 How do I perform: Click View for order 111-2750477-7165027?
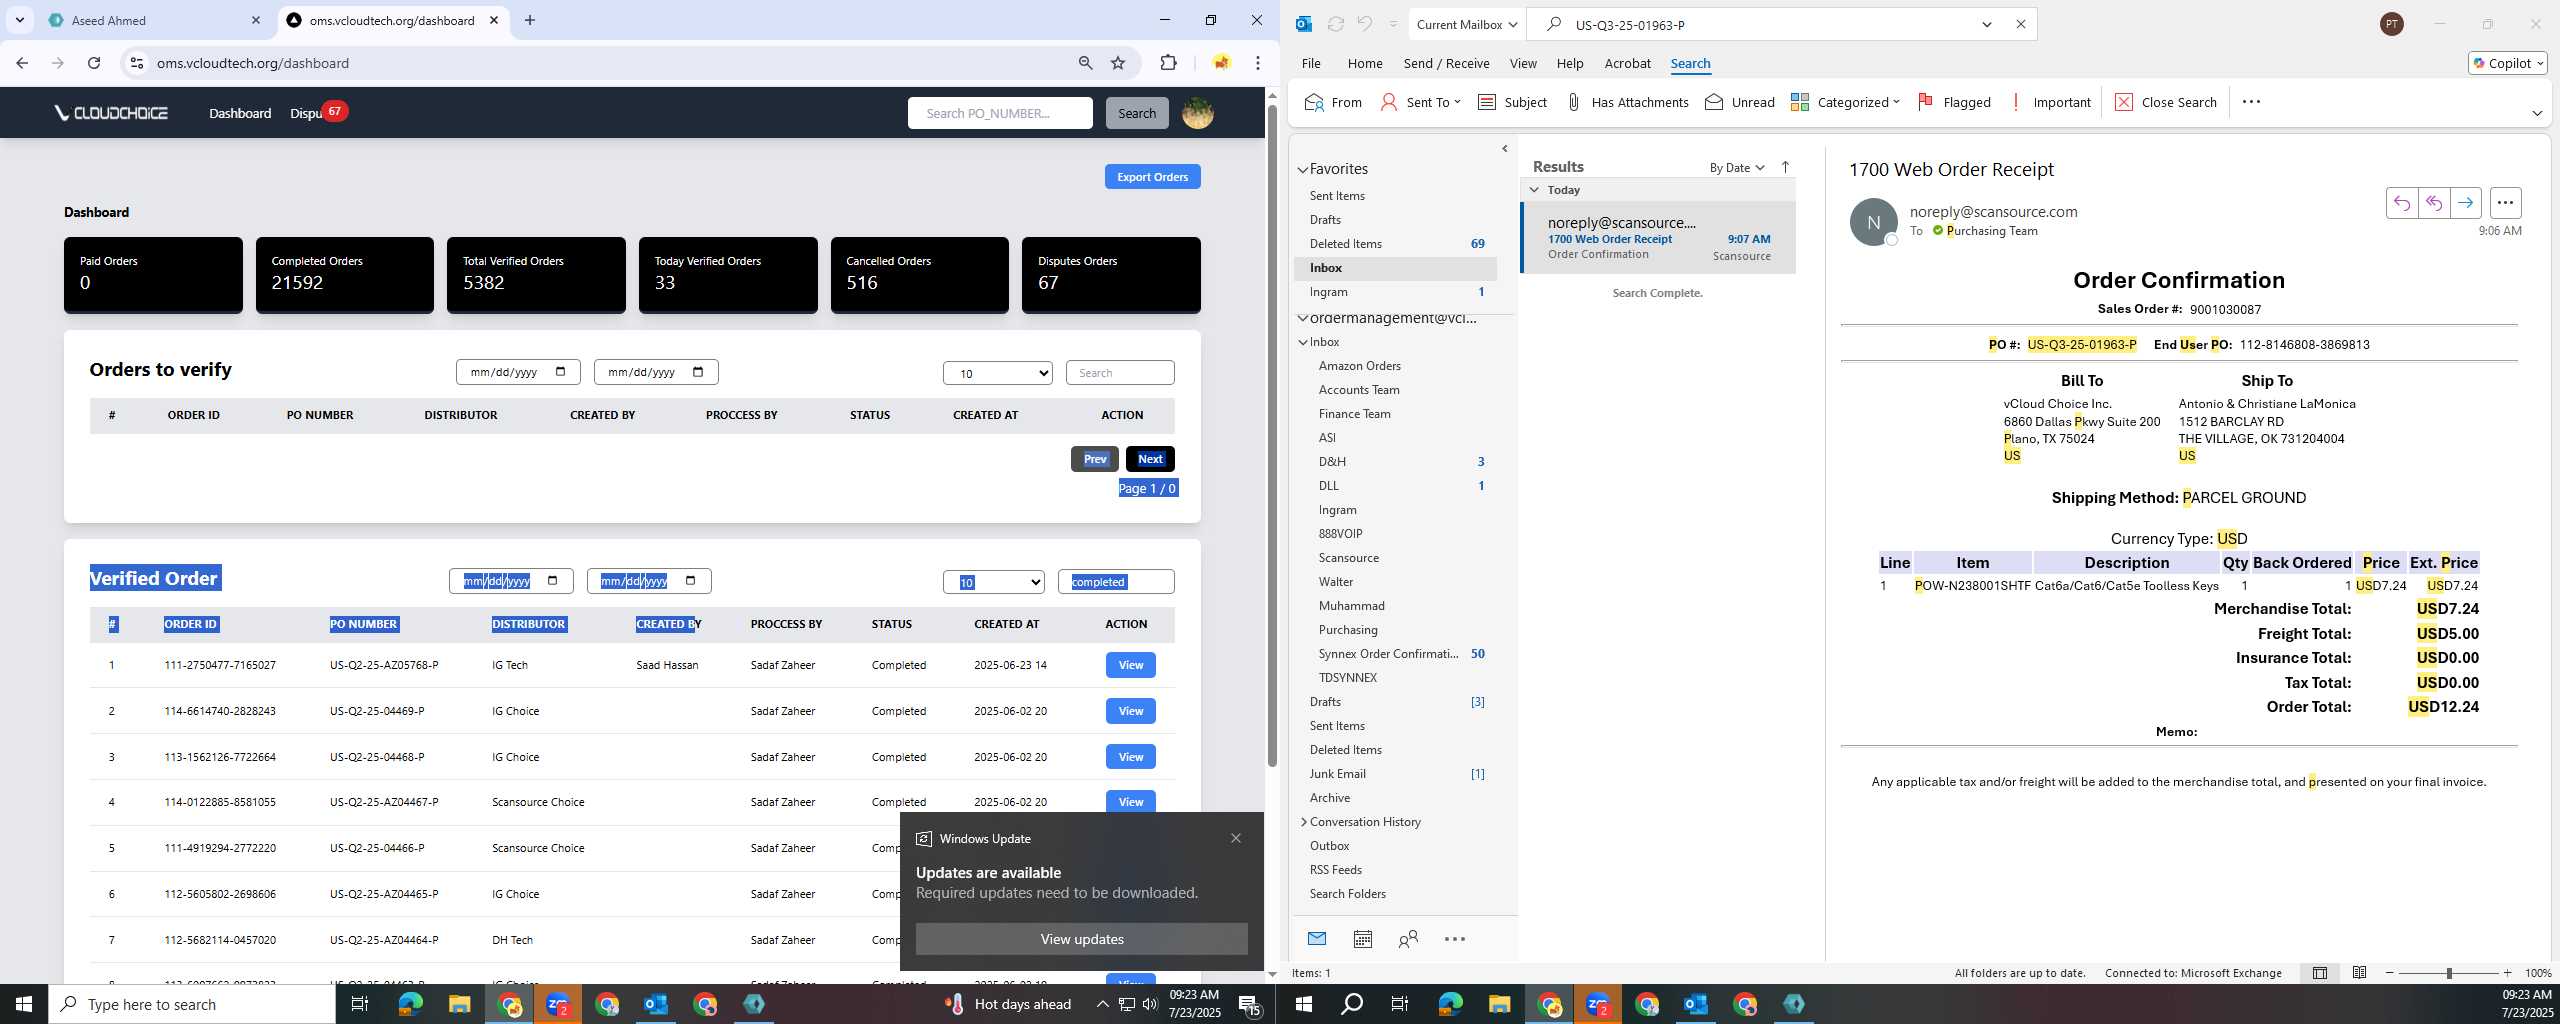[x=1130, y=665]
